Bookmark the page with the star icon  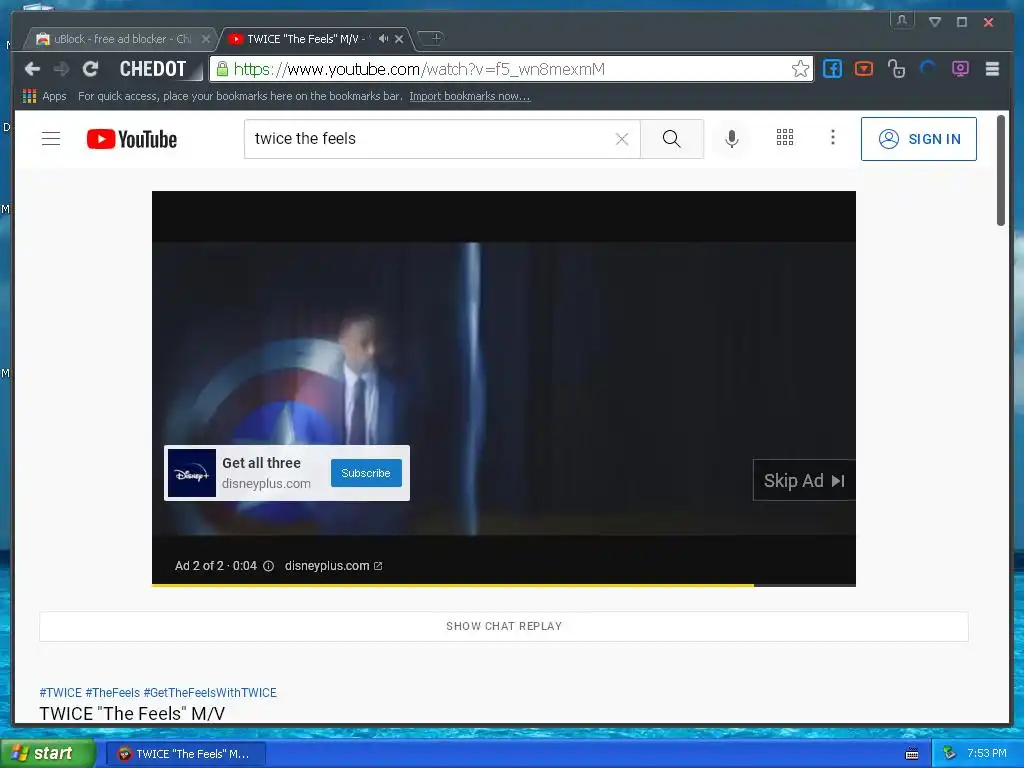point(800,69)
